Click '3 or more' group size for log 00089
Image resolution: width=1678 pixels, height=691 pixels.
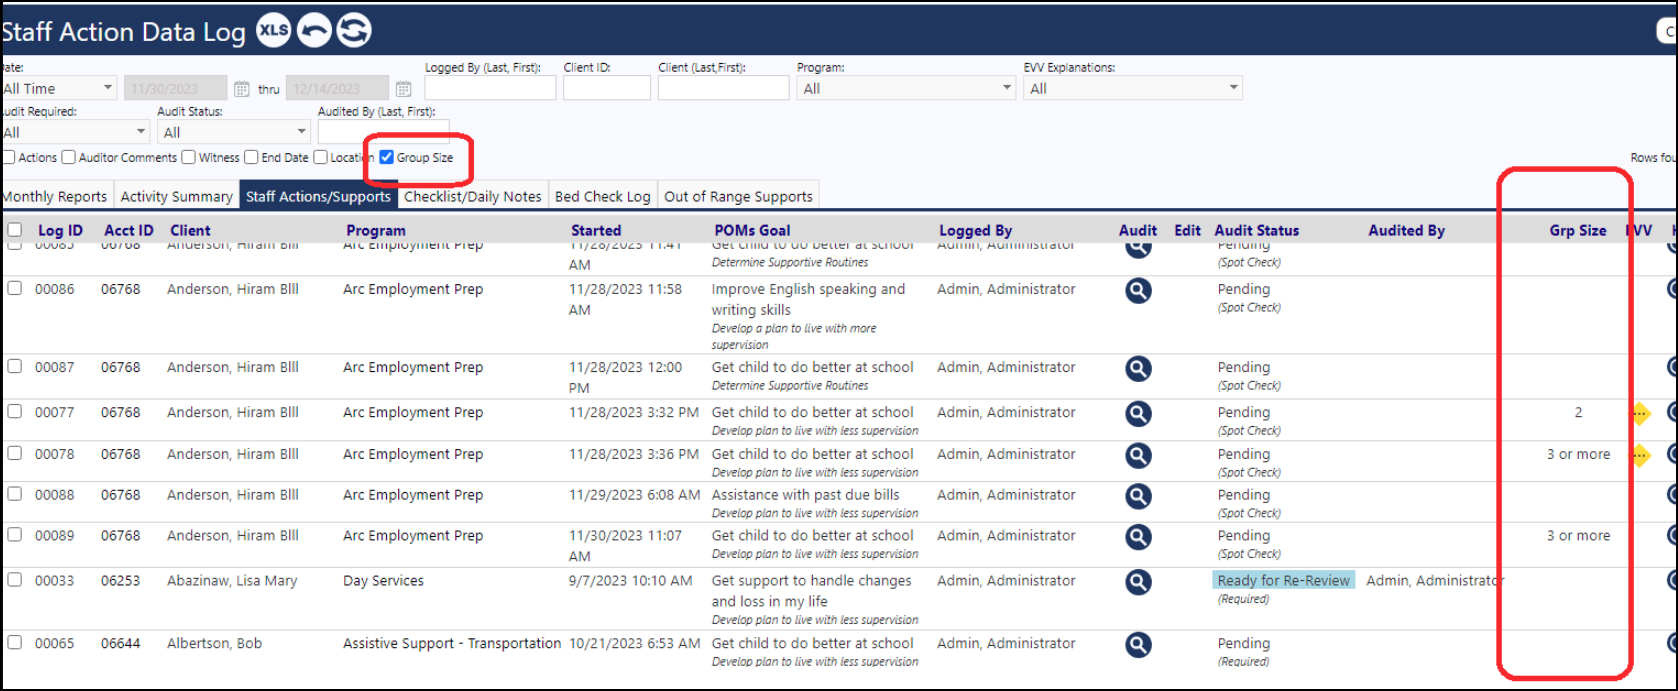[x=1578, y=535]
